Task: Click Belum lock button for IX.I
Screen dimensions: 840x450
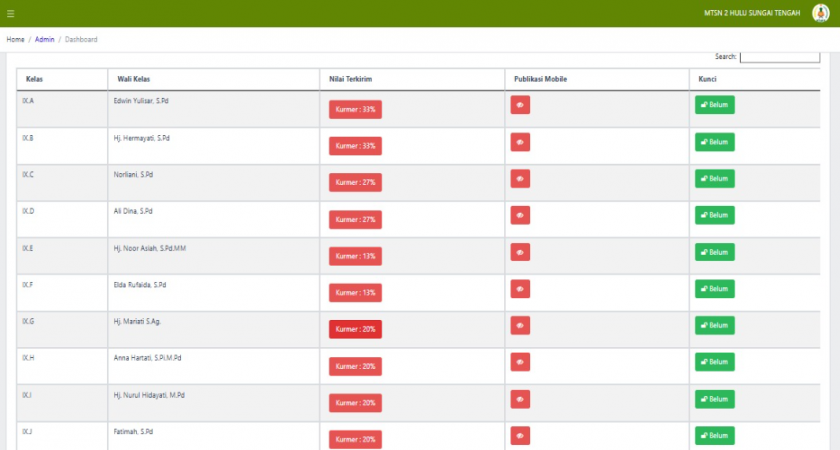Action: click(x=715, y=399)
